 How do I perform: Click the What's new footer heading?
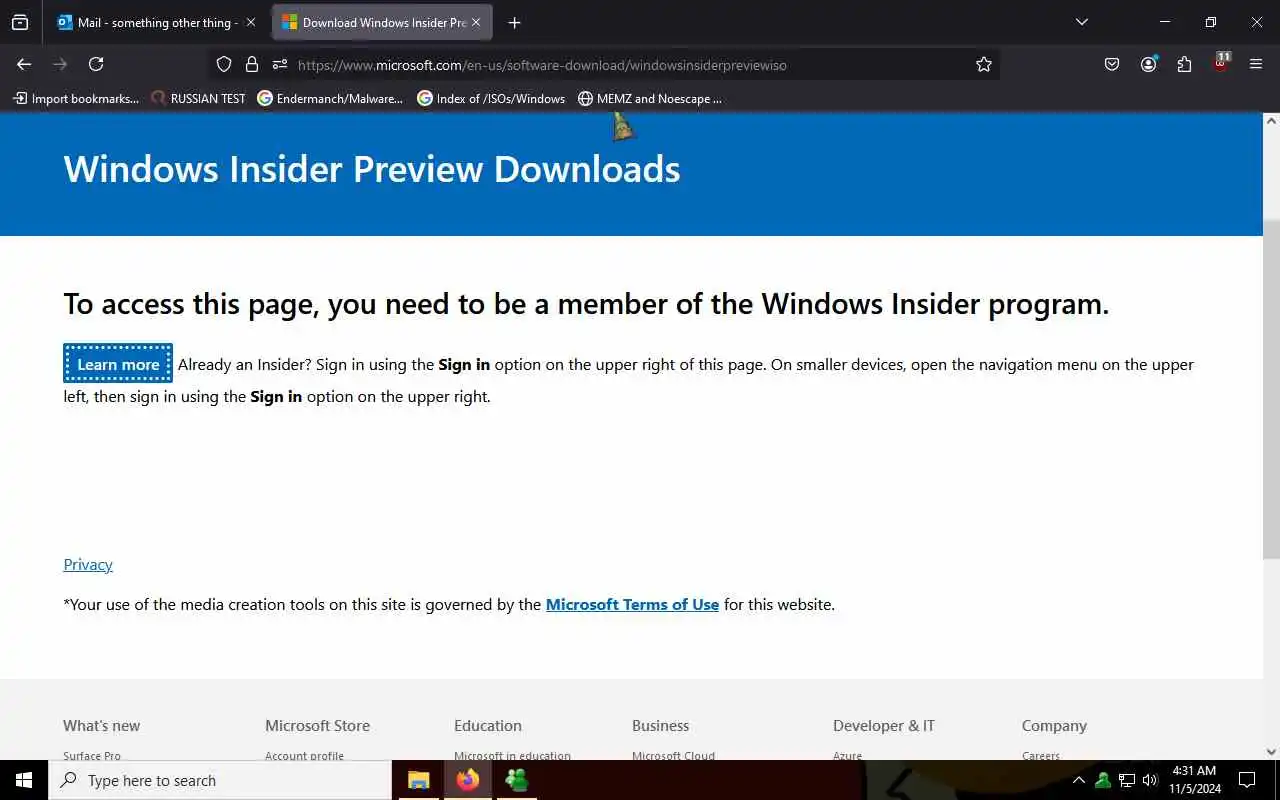click(x=101, y=725)
